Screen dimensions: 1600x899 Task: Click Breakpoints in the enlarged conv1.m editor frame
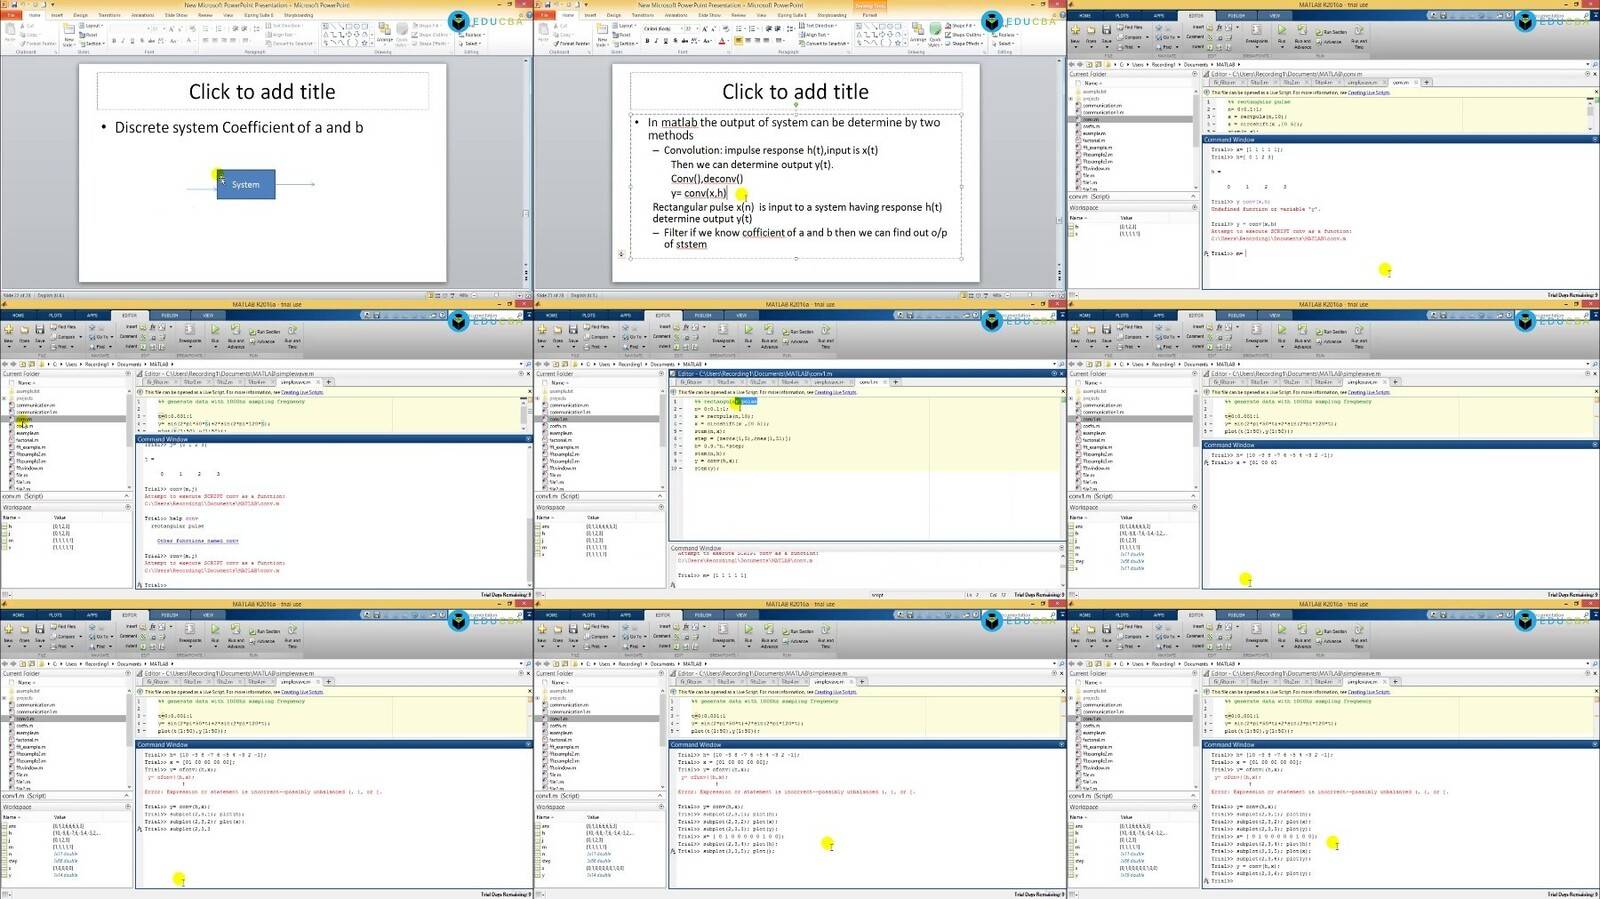(723, 333)
